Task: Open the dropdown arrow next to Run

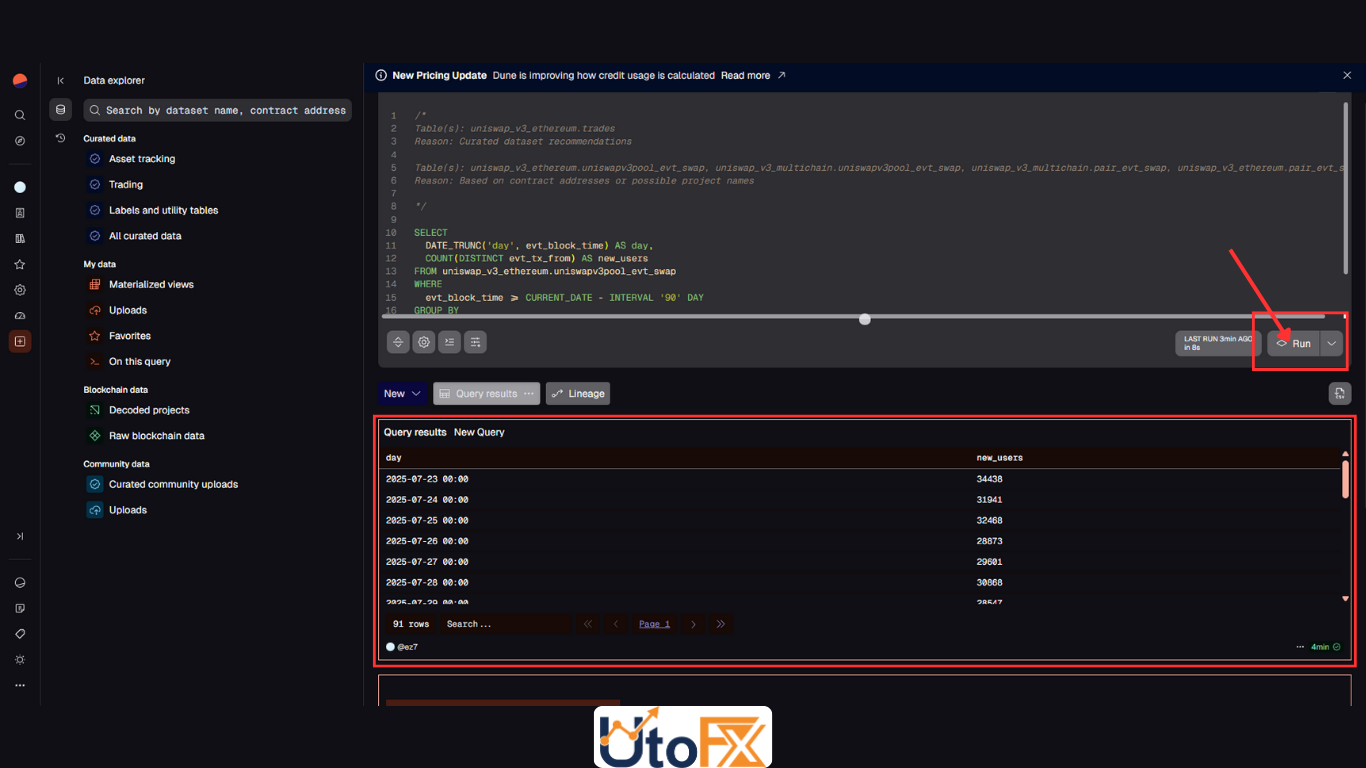Action: pyautogui.click(x=1331, y=343)
